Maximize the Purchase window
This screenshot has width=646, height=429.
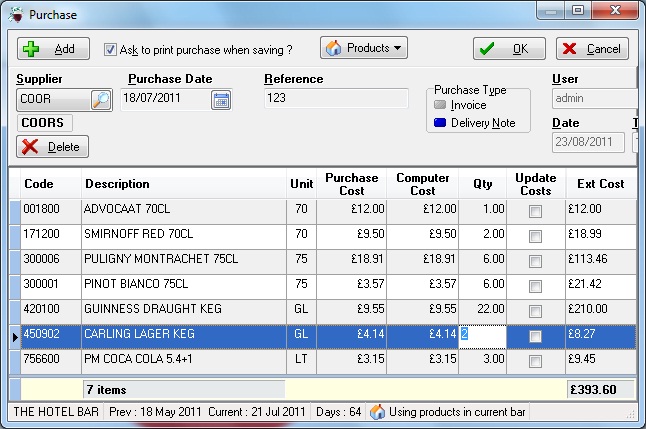(x=578, y=10)
